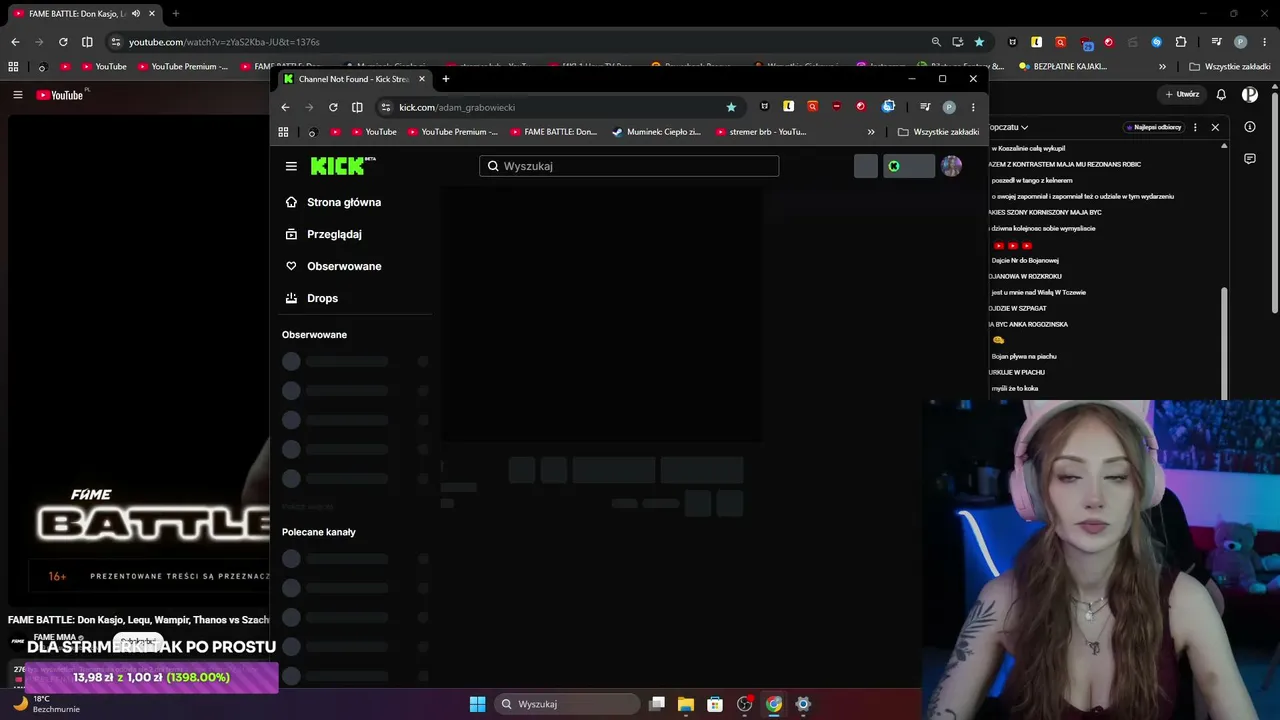1280x720 pixels.
Task: Go back in the YouTube browser window
Action: tap(15, 42)
